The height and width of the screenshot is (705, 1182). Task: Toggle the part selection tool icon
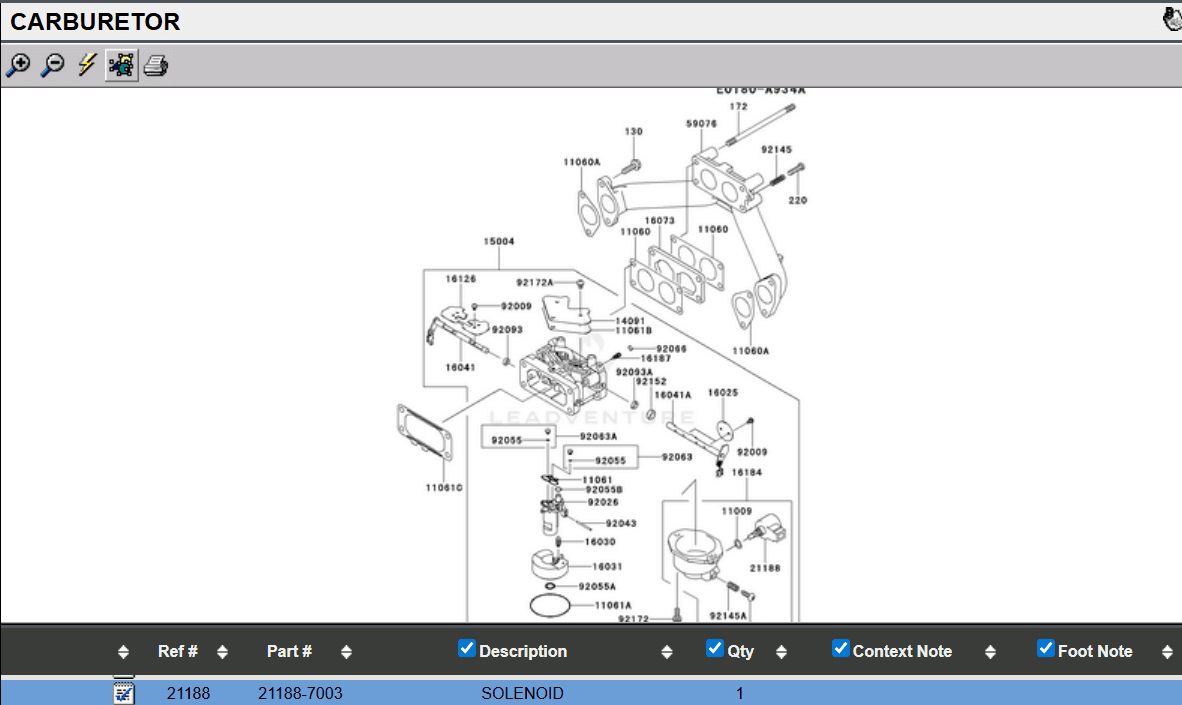(x=121, y=66)
